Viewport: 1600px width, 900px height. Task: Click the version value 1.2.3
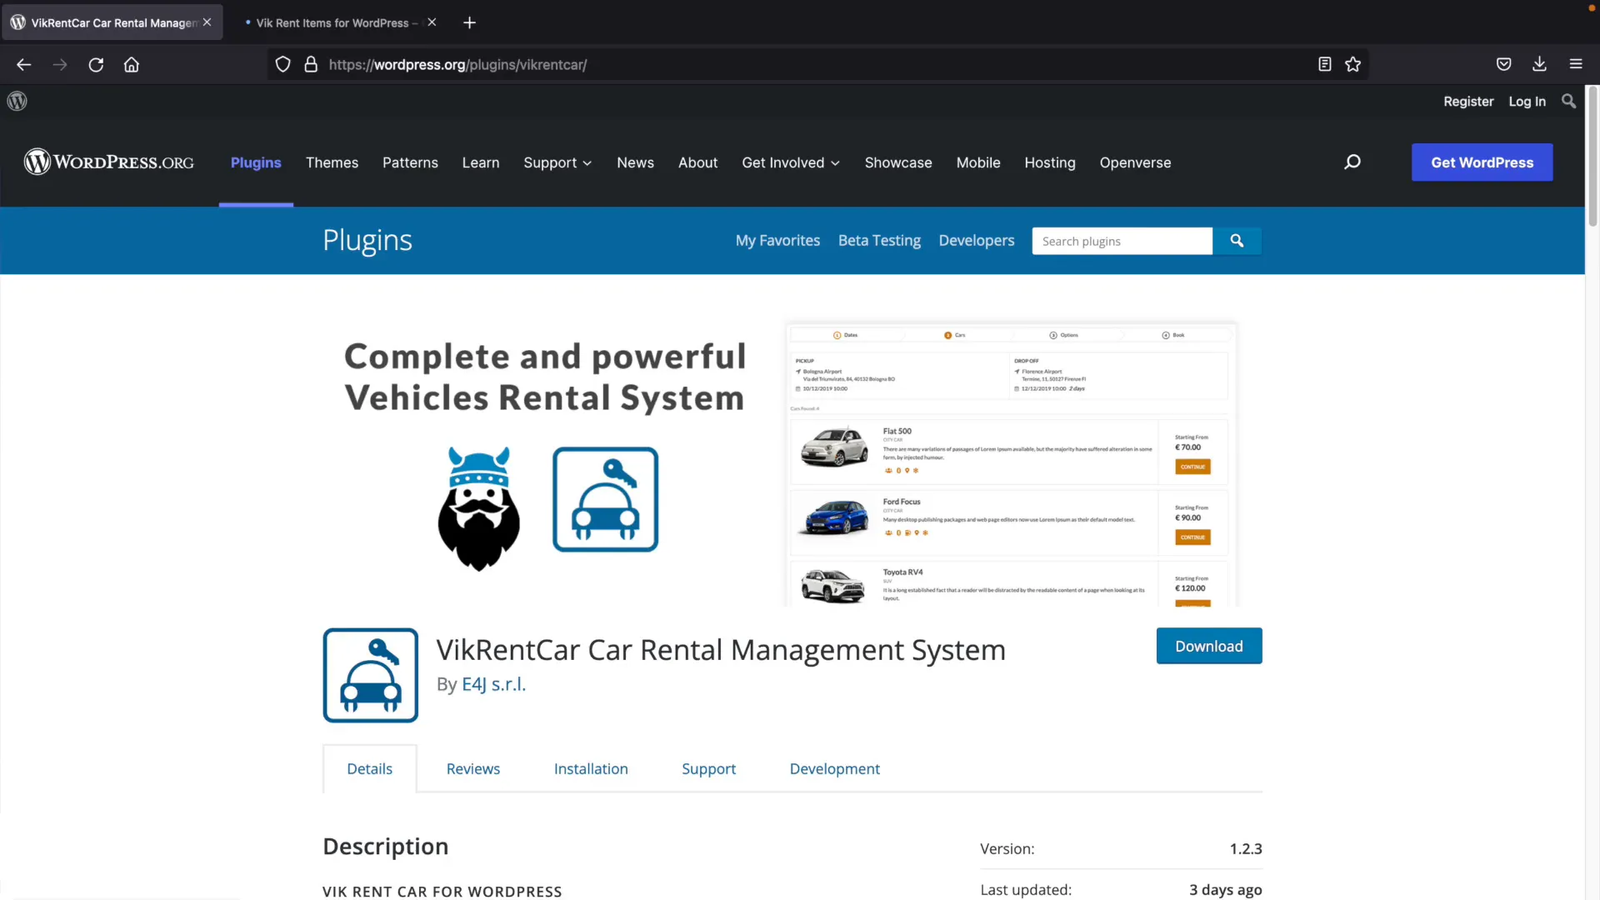tap(1245, 848)
